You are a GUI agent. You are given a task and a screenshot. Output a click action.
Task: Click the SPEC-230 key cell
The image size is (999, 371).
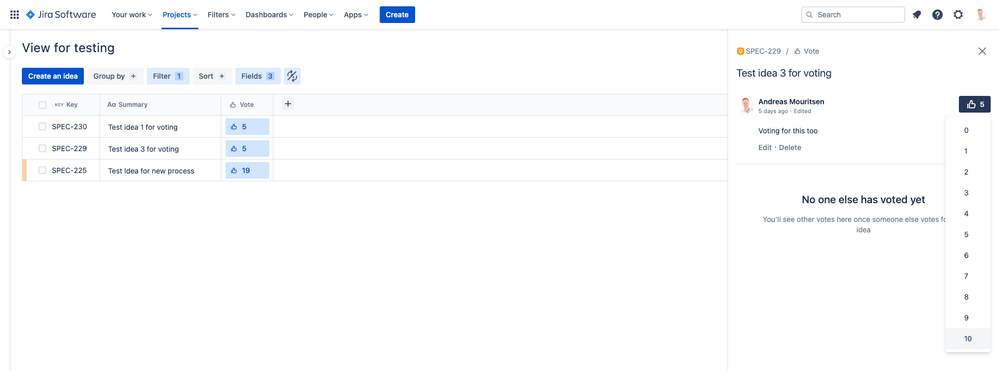(69, 127)
